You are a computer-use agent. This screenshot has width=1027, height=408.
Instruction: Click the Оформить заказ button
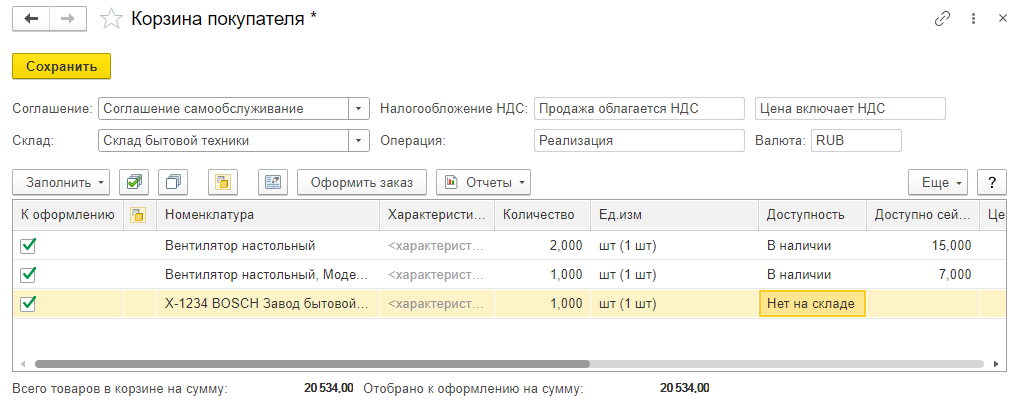pyautogui.click(x=362, y=182)
